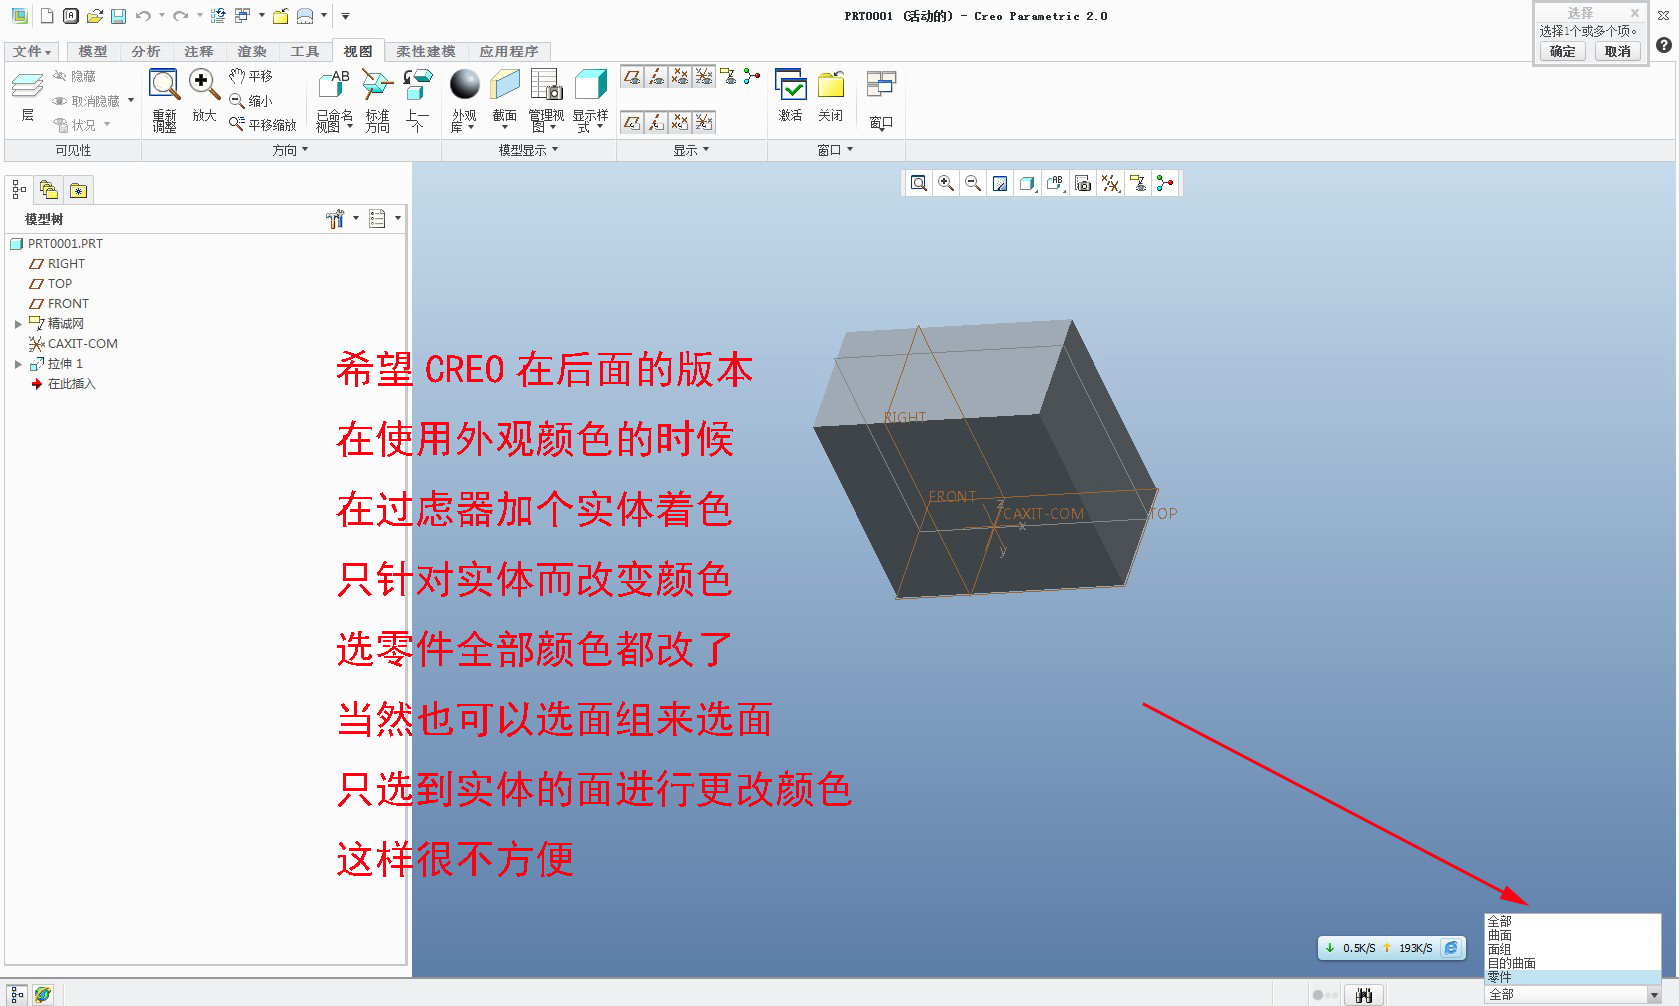This screenshot has height=1006, width=1679.
Task: Choose 面组 in the selection filter list
Action: coord(1572,949)
